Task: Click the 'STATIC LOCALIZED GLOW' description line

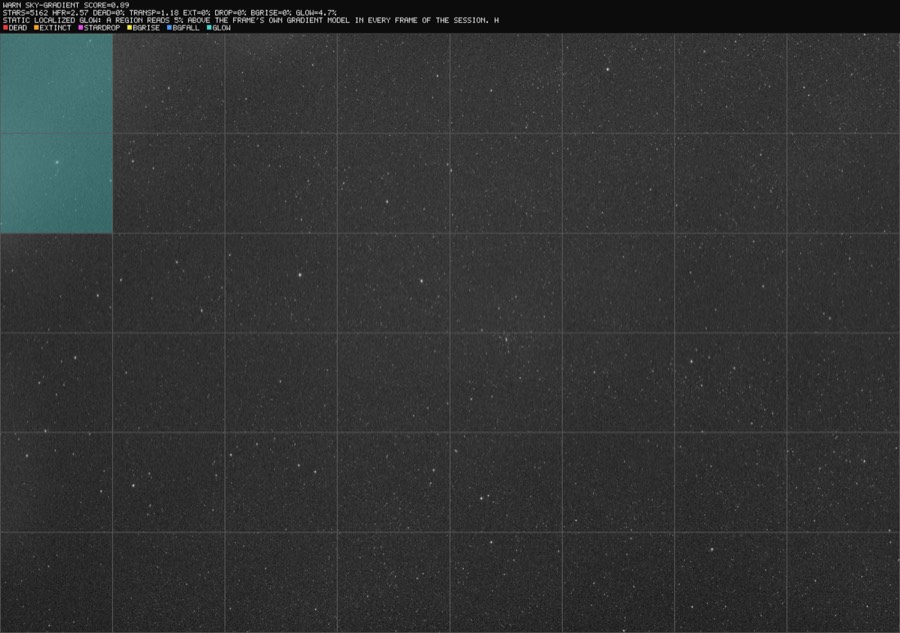Action: (x=251, y=20)
